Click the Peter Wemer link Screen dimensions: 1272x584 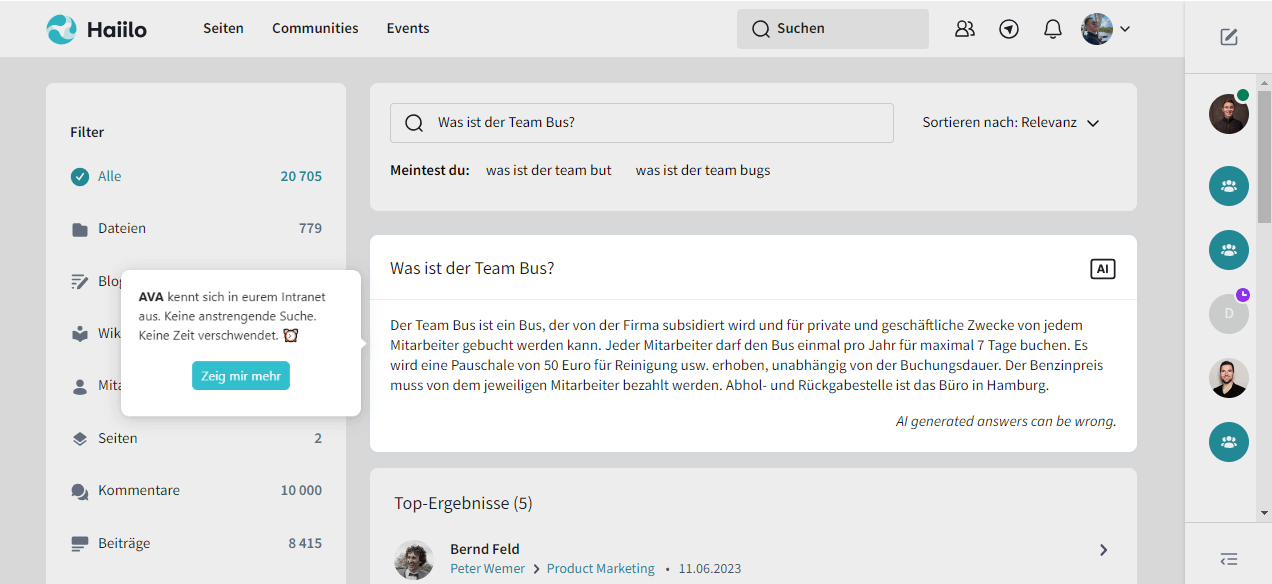click(488, 569)
